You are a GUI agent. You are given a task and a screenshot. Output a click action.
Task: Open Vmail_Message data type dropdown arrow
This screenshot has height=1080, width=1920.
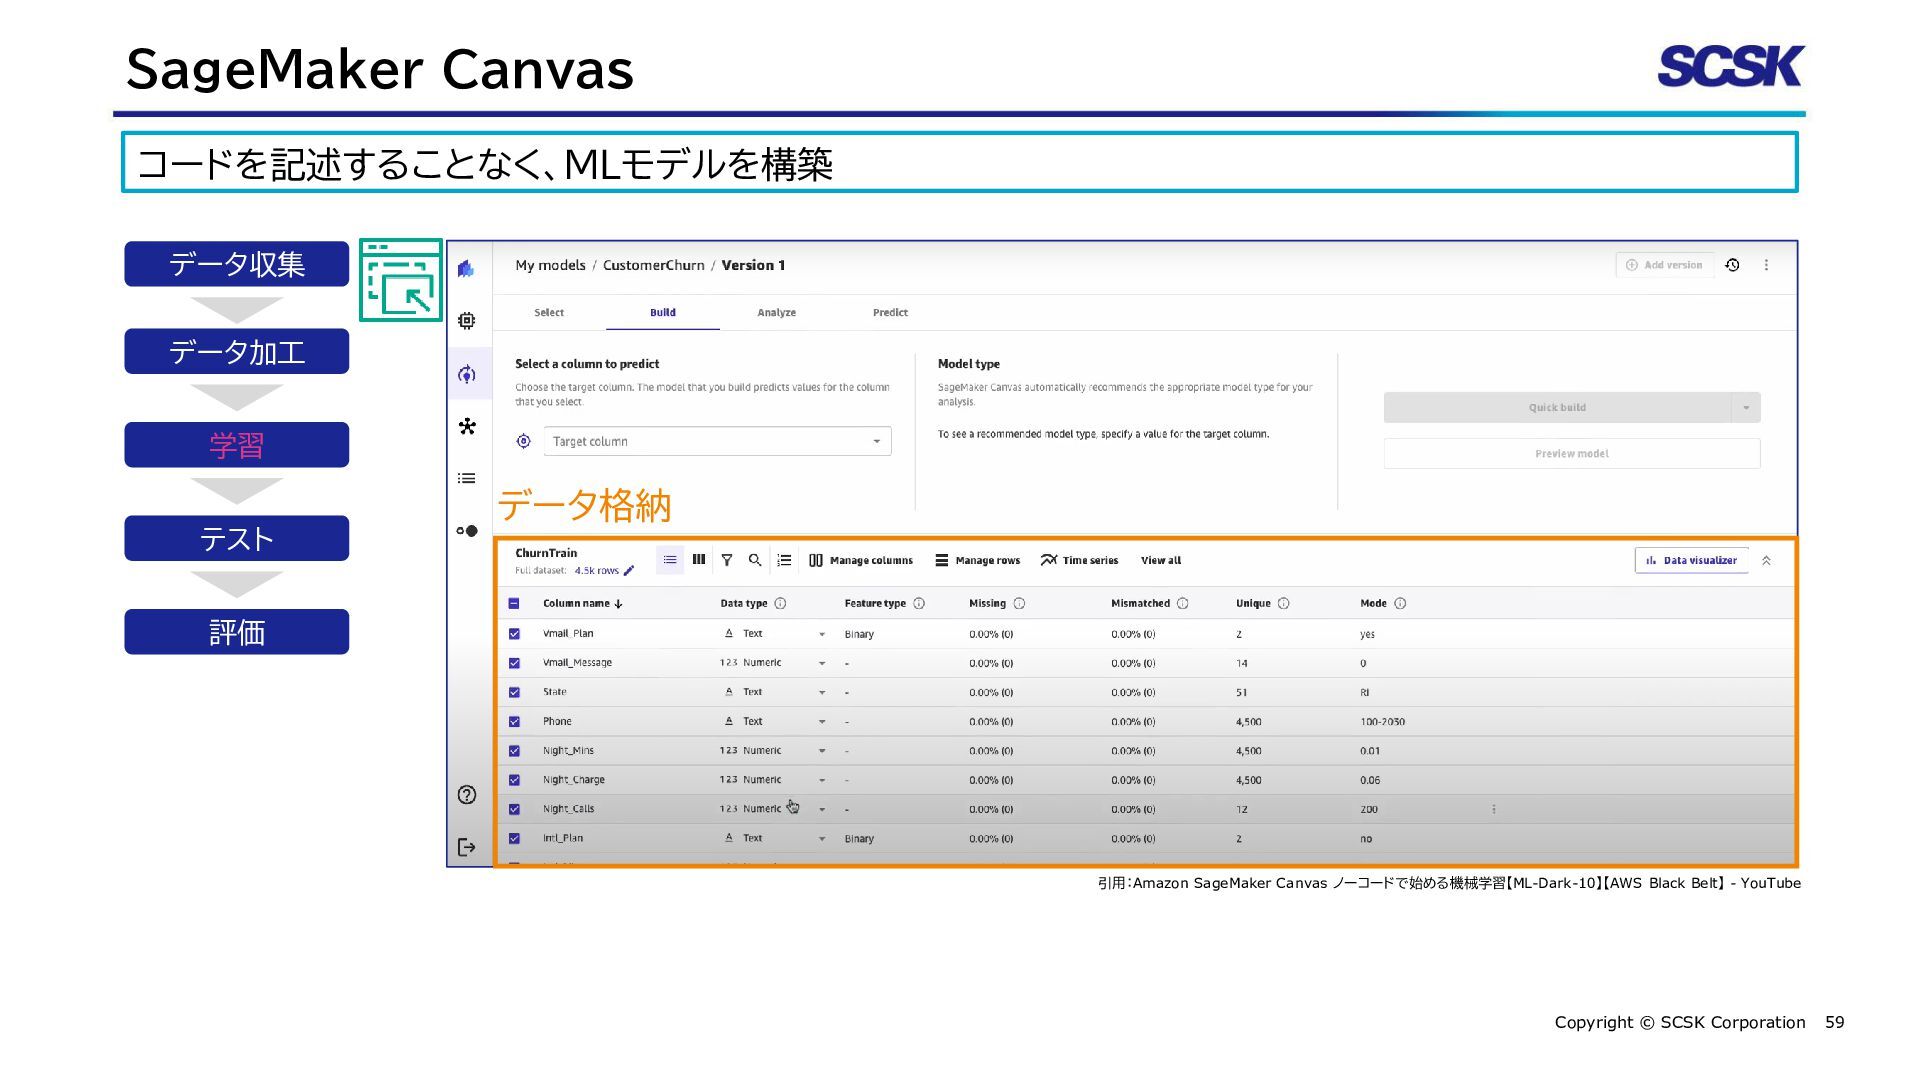822,663
